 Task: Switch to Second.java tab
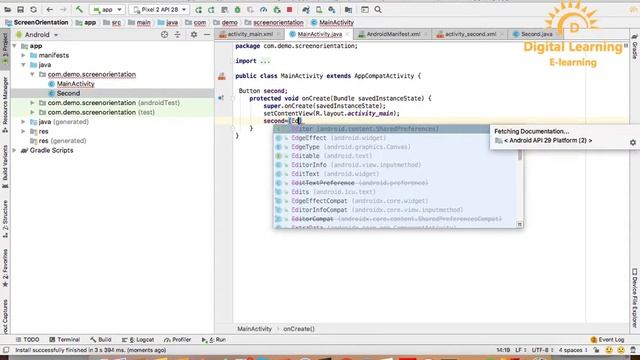point(537,34)
